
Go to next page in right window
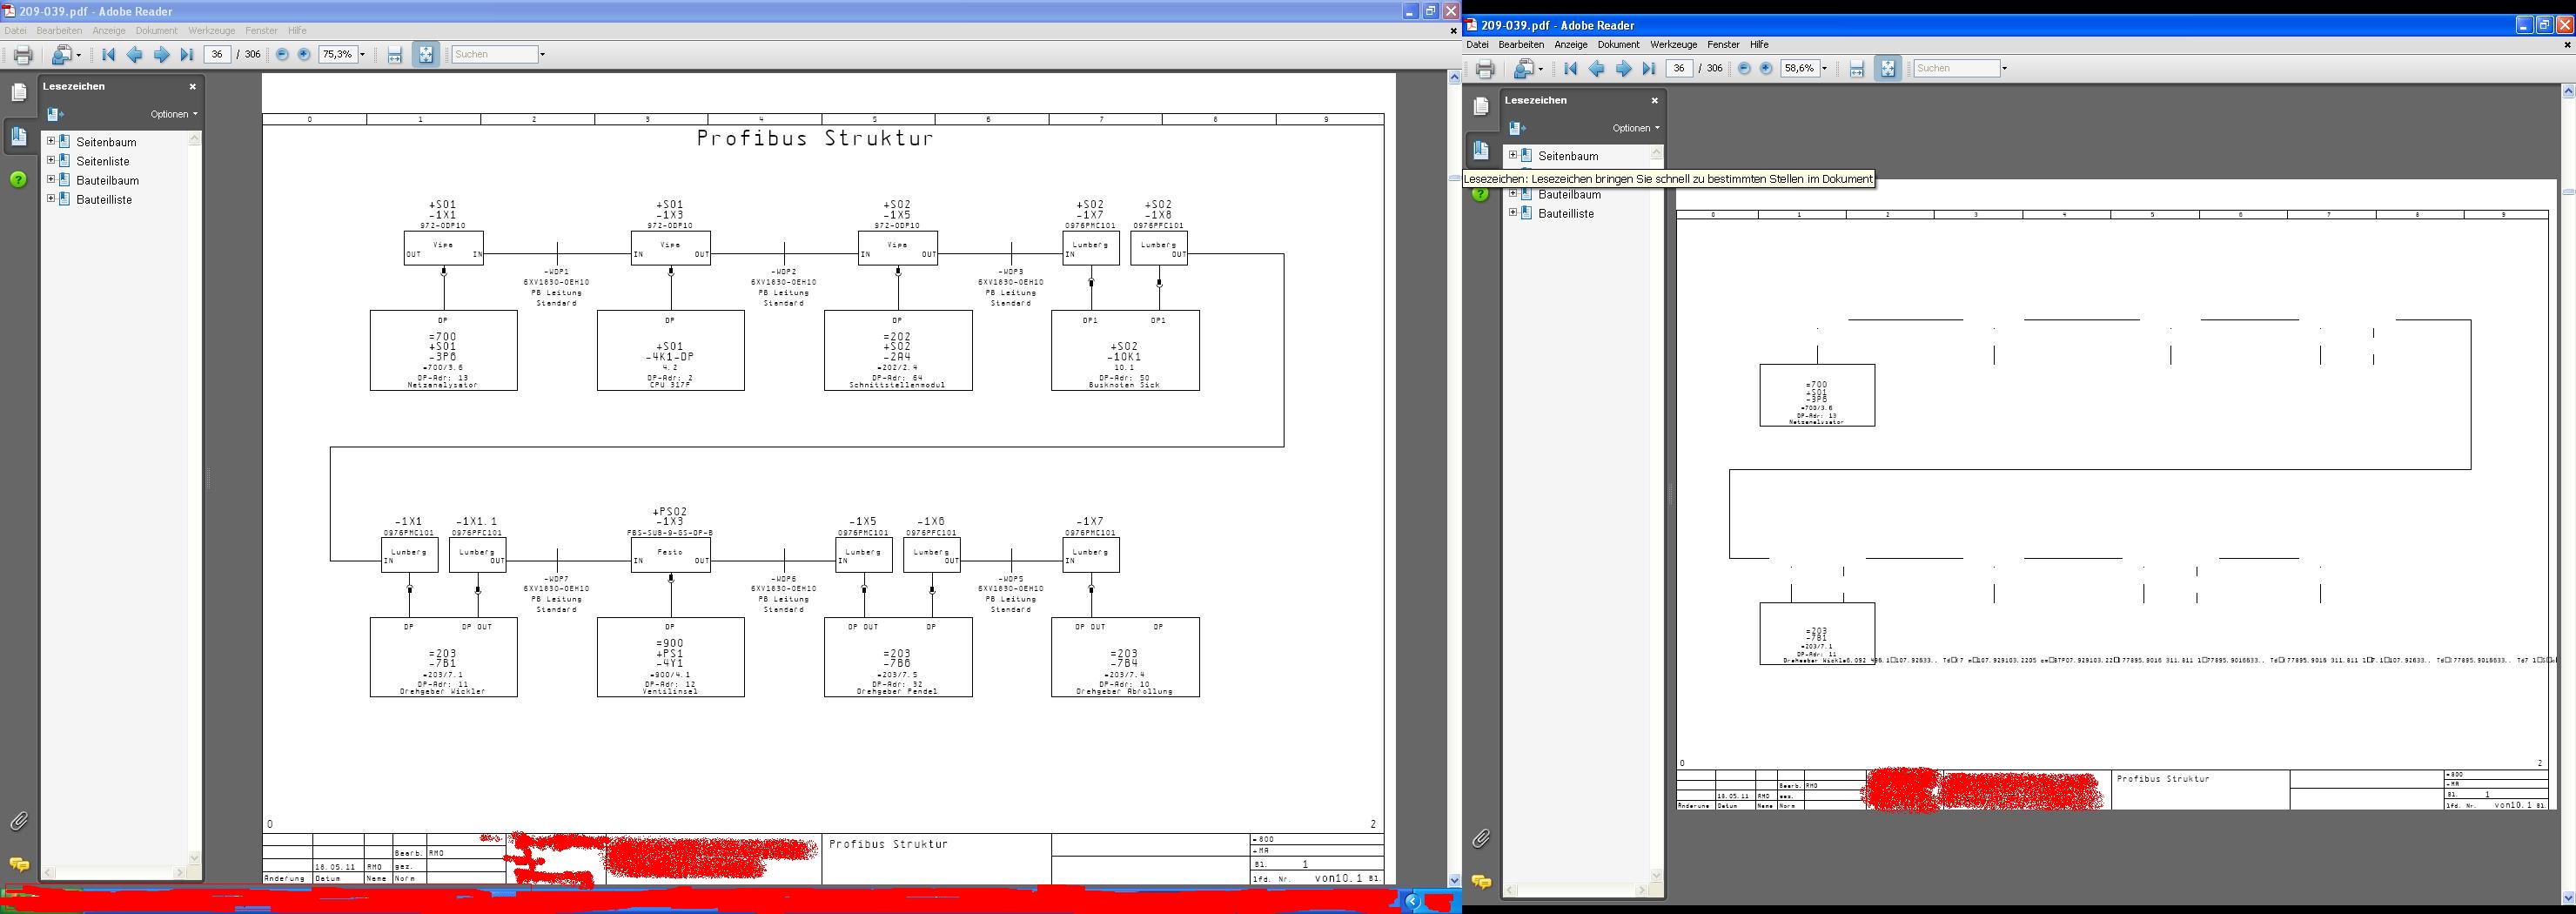(1623, 69)
